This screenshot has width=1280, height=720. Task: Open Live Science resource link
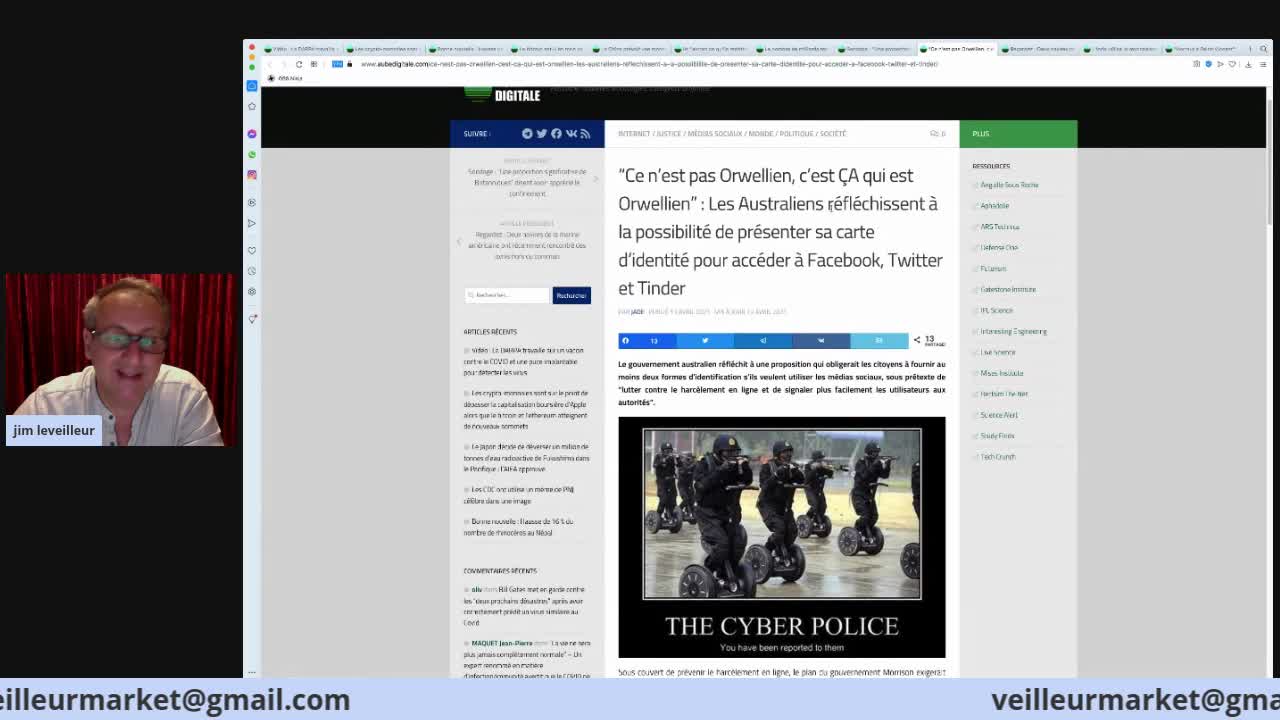[998, 352]
